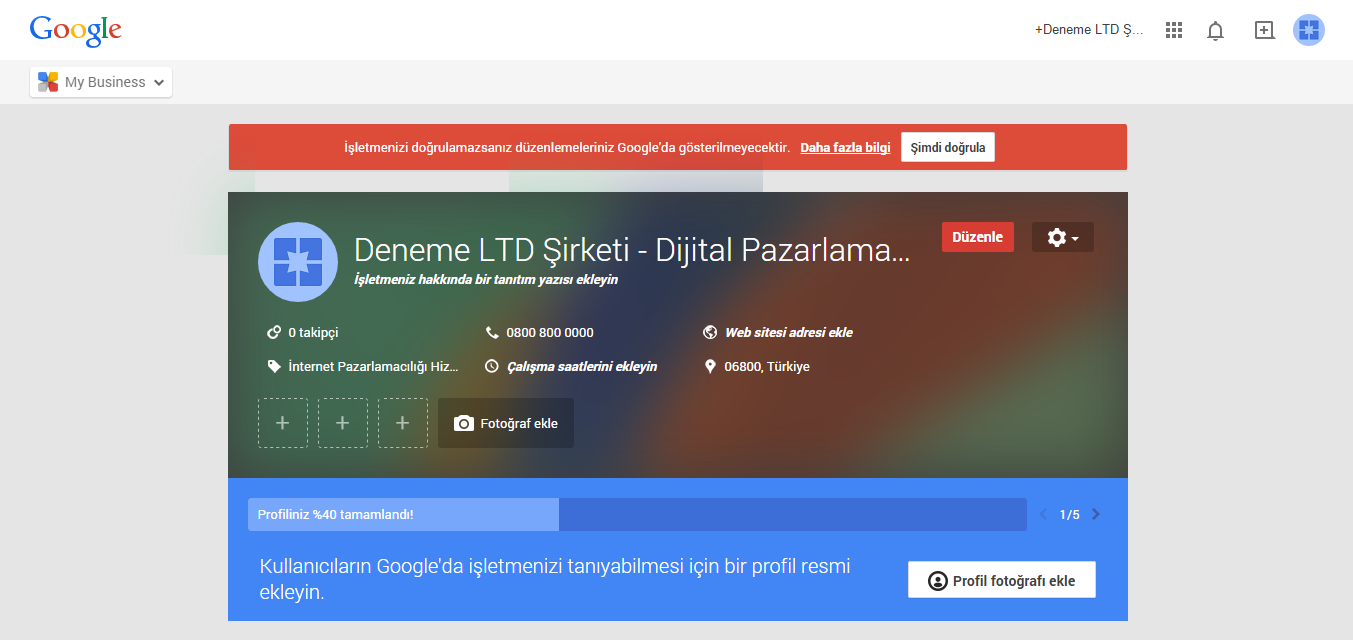The width and height of the screenshot is (1353, 640).
Task: Go to next profile tip arrow
Action: [x=1095, y=514]
